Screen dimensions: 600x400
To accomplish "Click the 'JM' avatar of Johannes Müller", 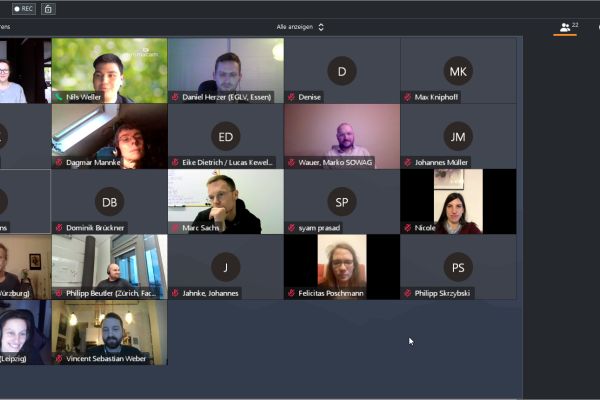I will (457, 136).
